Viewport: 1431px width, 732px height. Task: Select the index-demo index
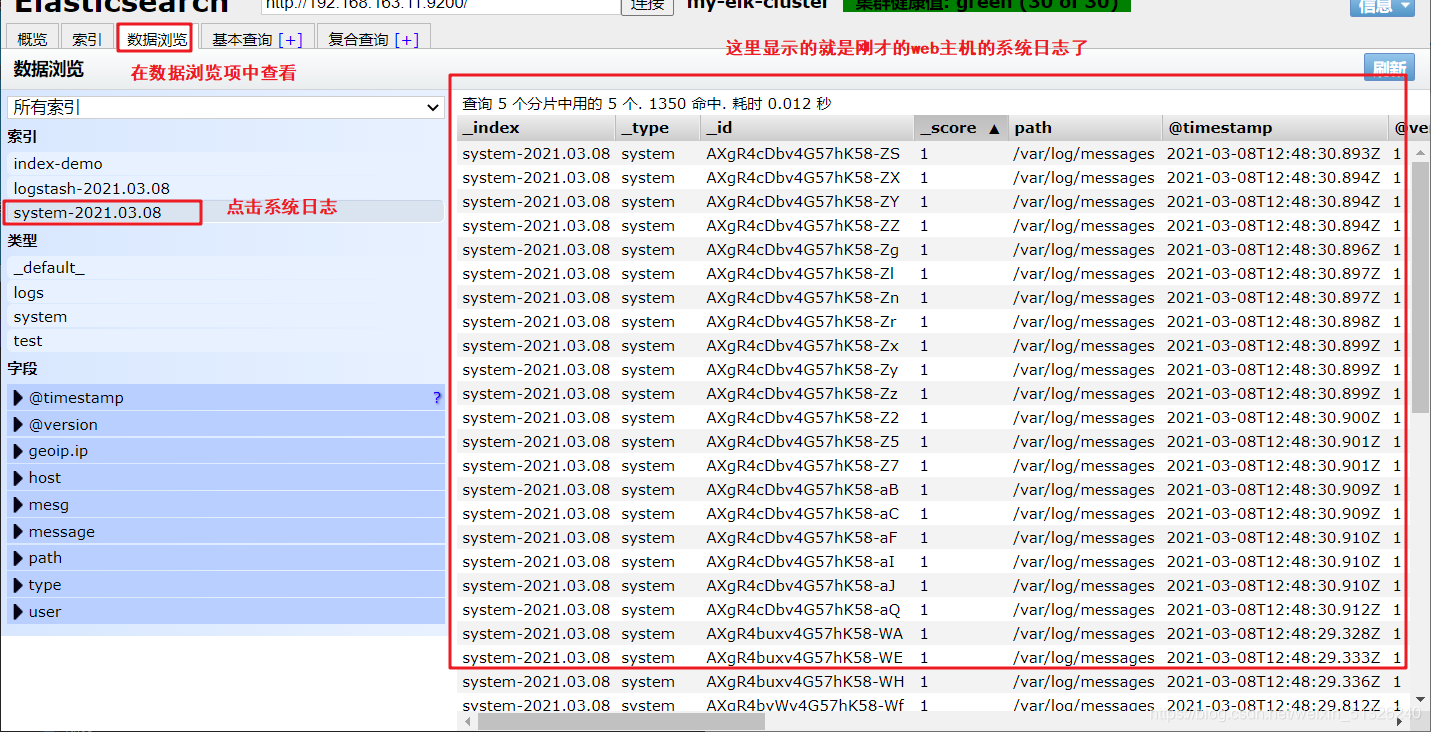tap(225, 163)
